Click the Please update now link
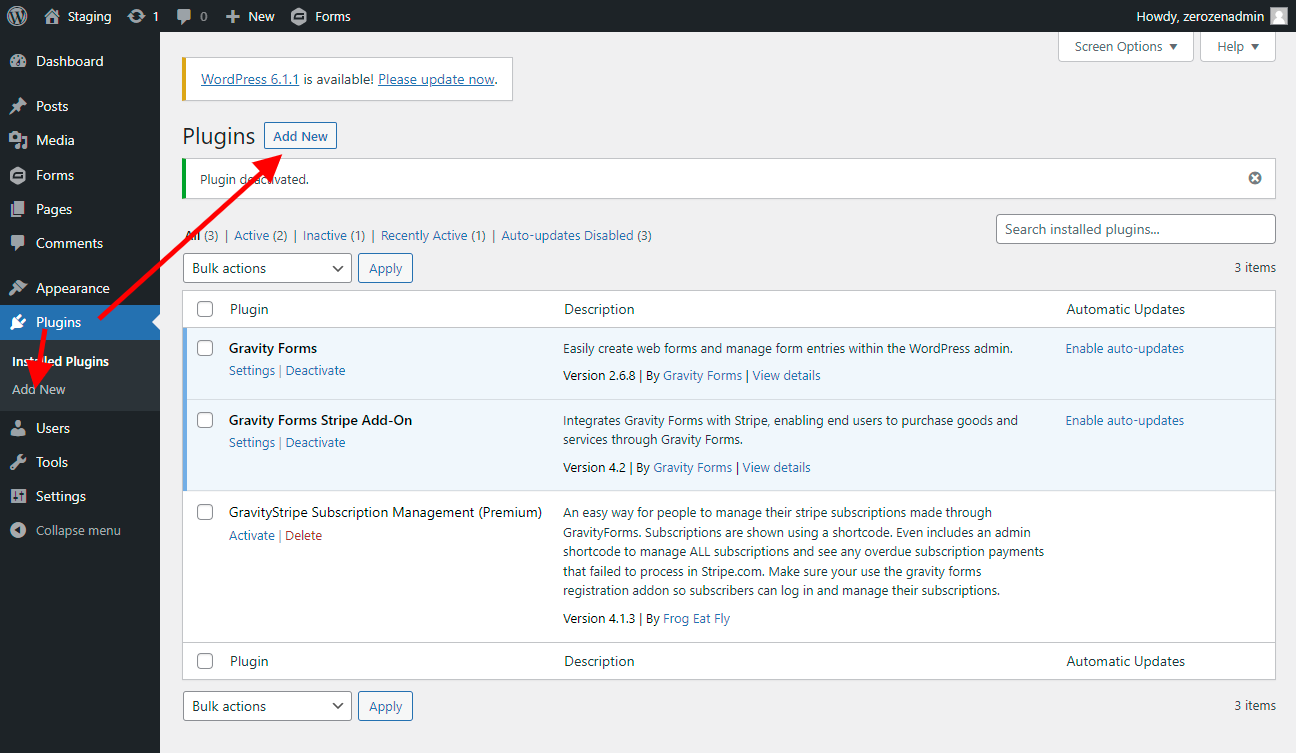This screenshot has height=753, width=1296. pos(436,79)
